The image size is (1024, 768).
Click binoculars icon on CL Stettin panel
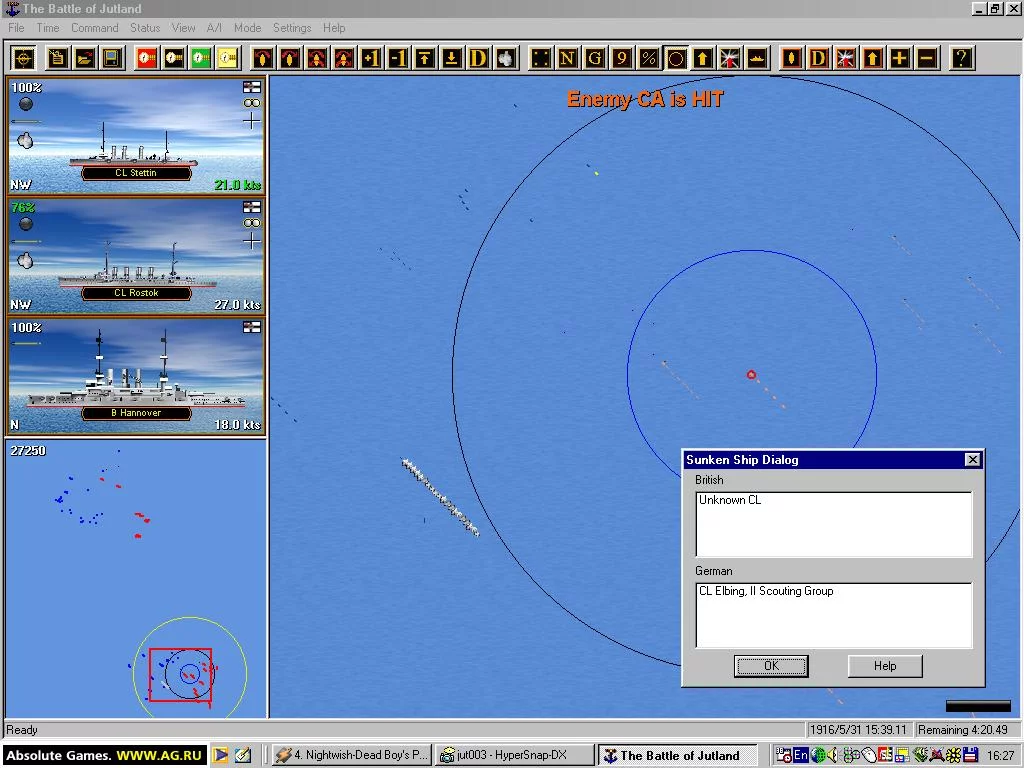click(x=251, y=103)
